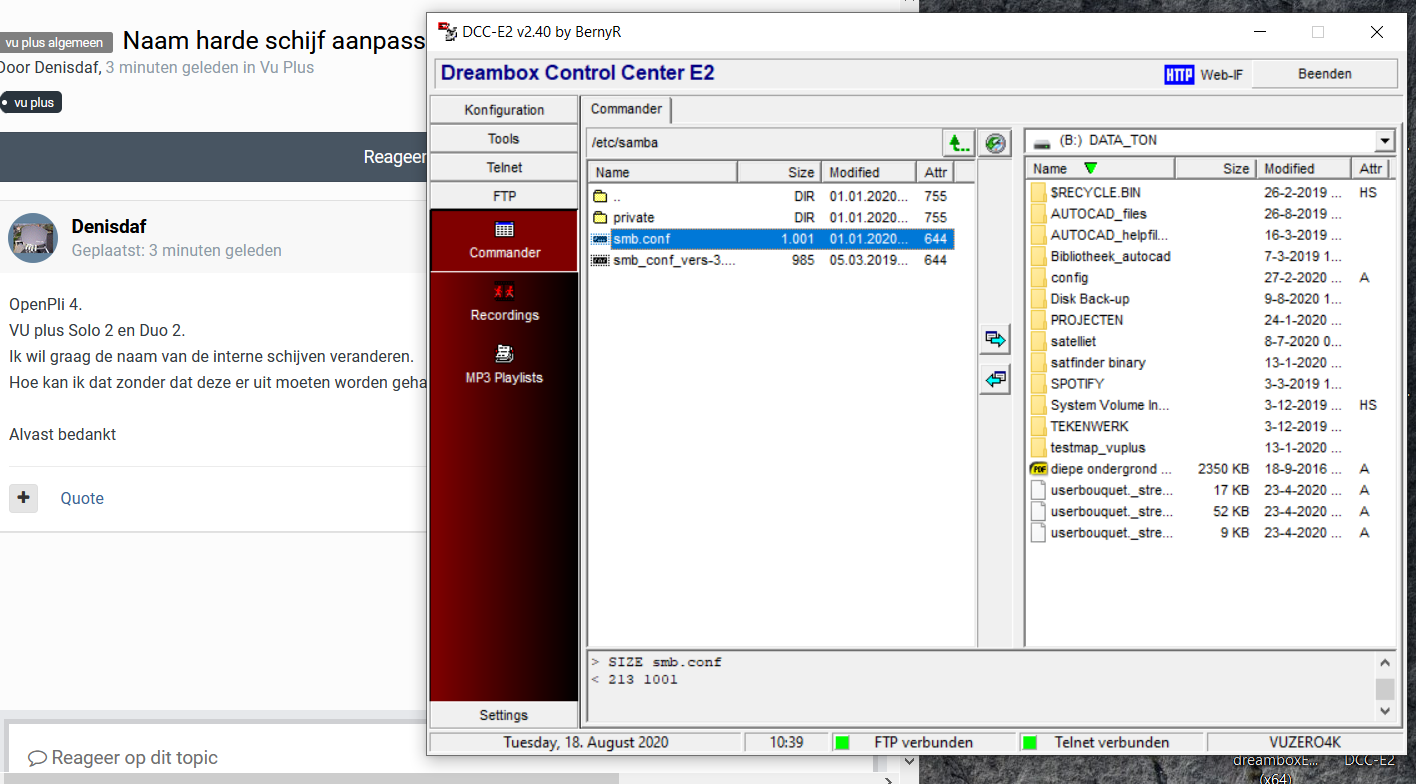Switch to the Commander tab
The height and width of the screenshot is (784, 1416).
pos(626,110)
